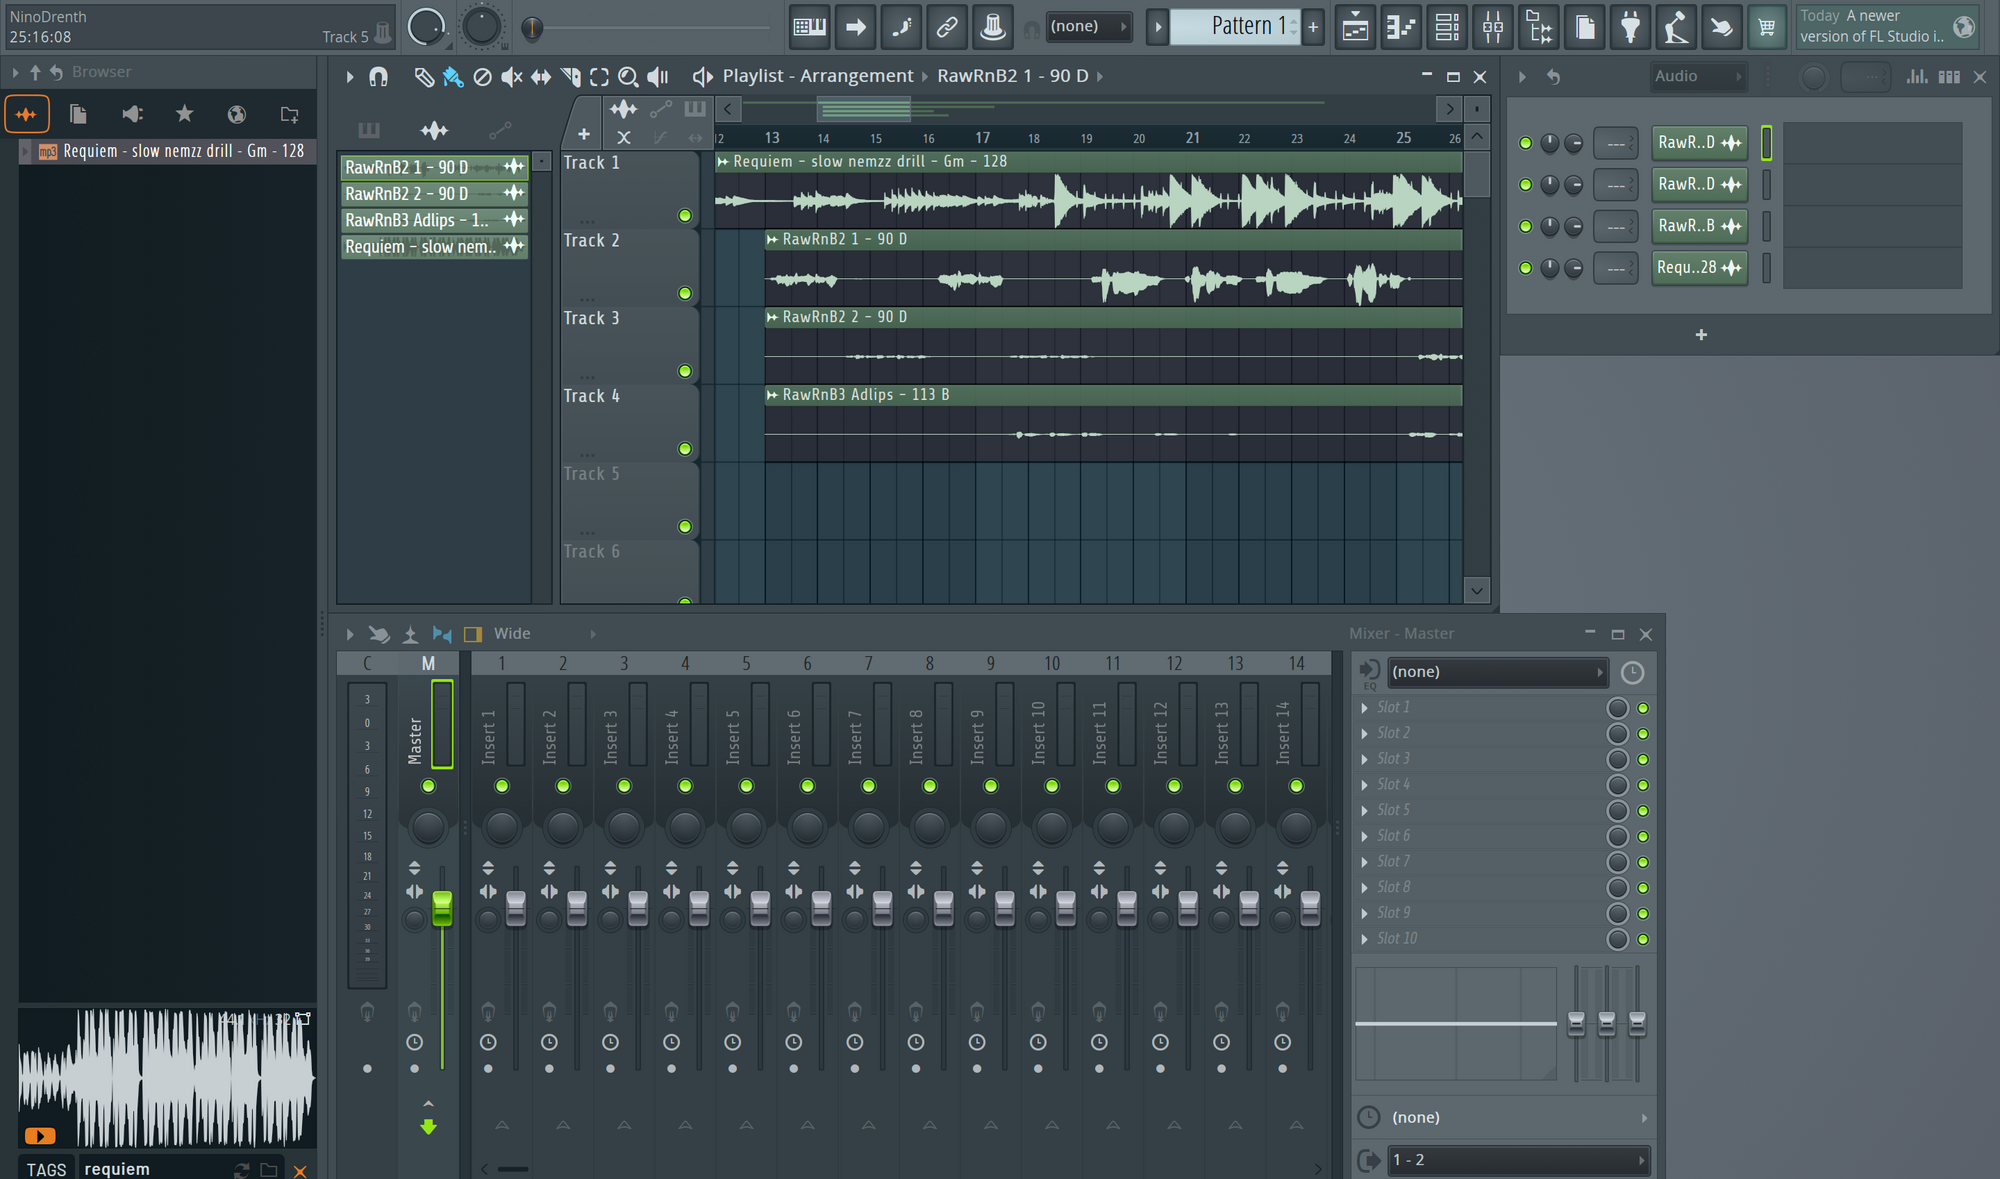Viewport: 2000px width, 1179px height.
Task: Select the Mute tool in Playlist
Action: [x=511, y=76]
